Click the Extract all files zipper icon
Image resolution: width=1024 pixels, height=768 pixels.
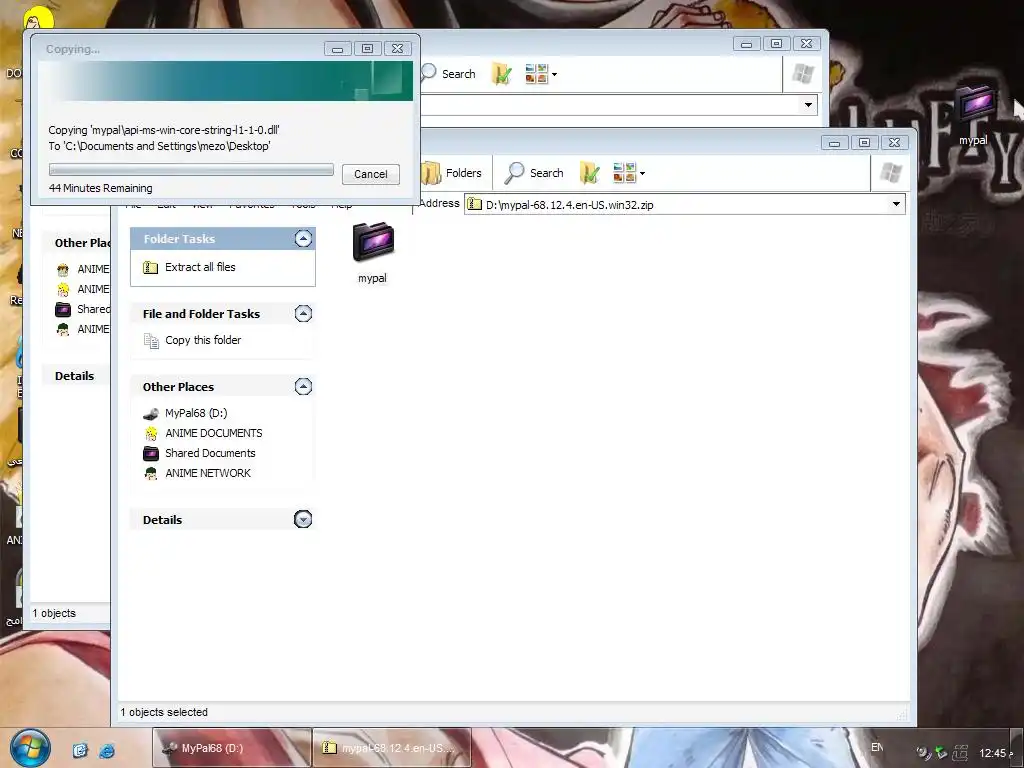(150, 267)
